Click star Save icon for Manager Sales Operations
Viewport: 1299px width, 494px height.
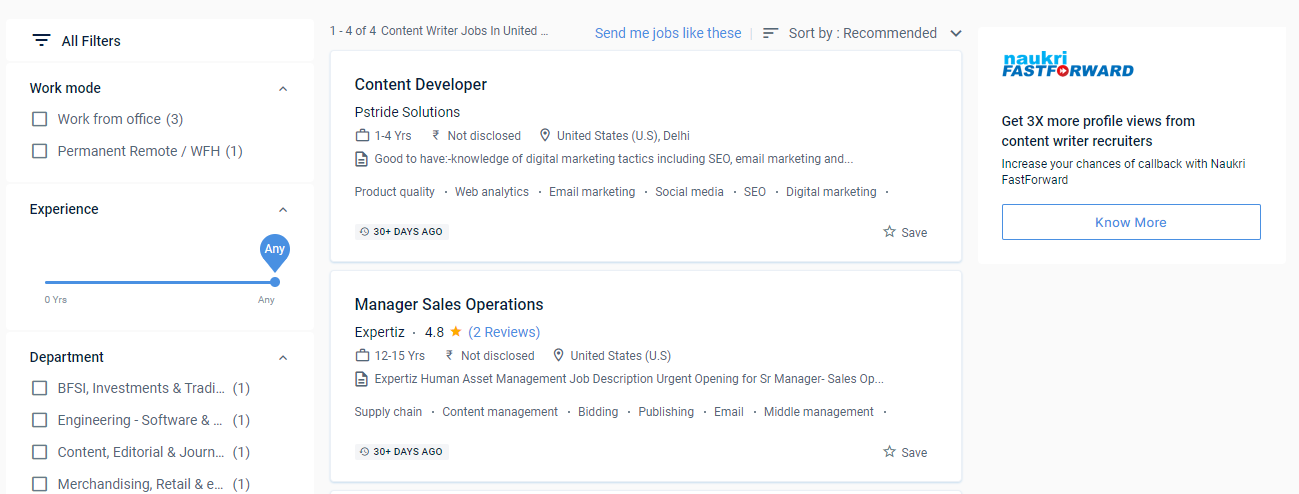tap(889, 451)
